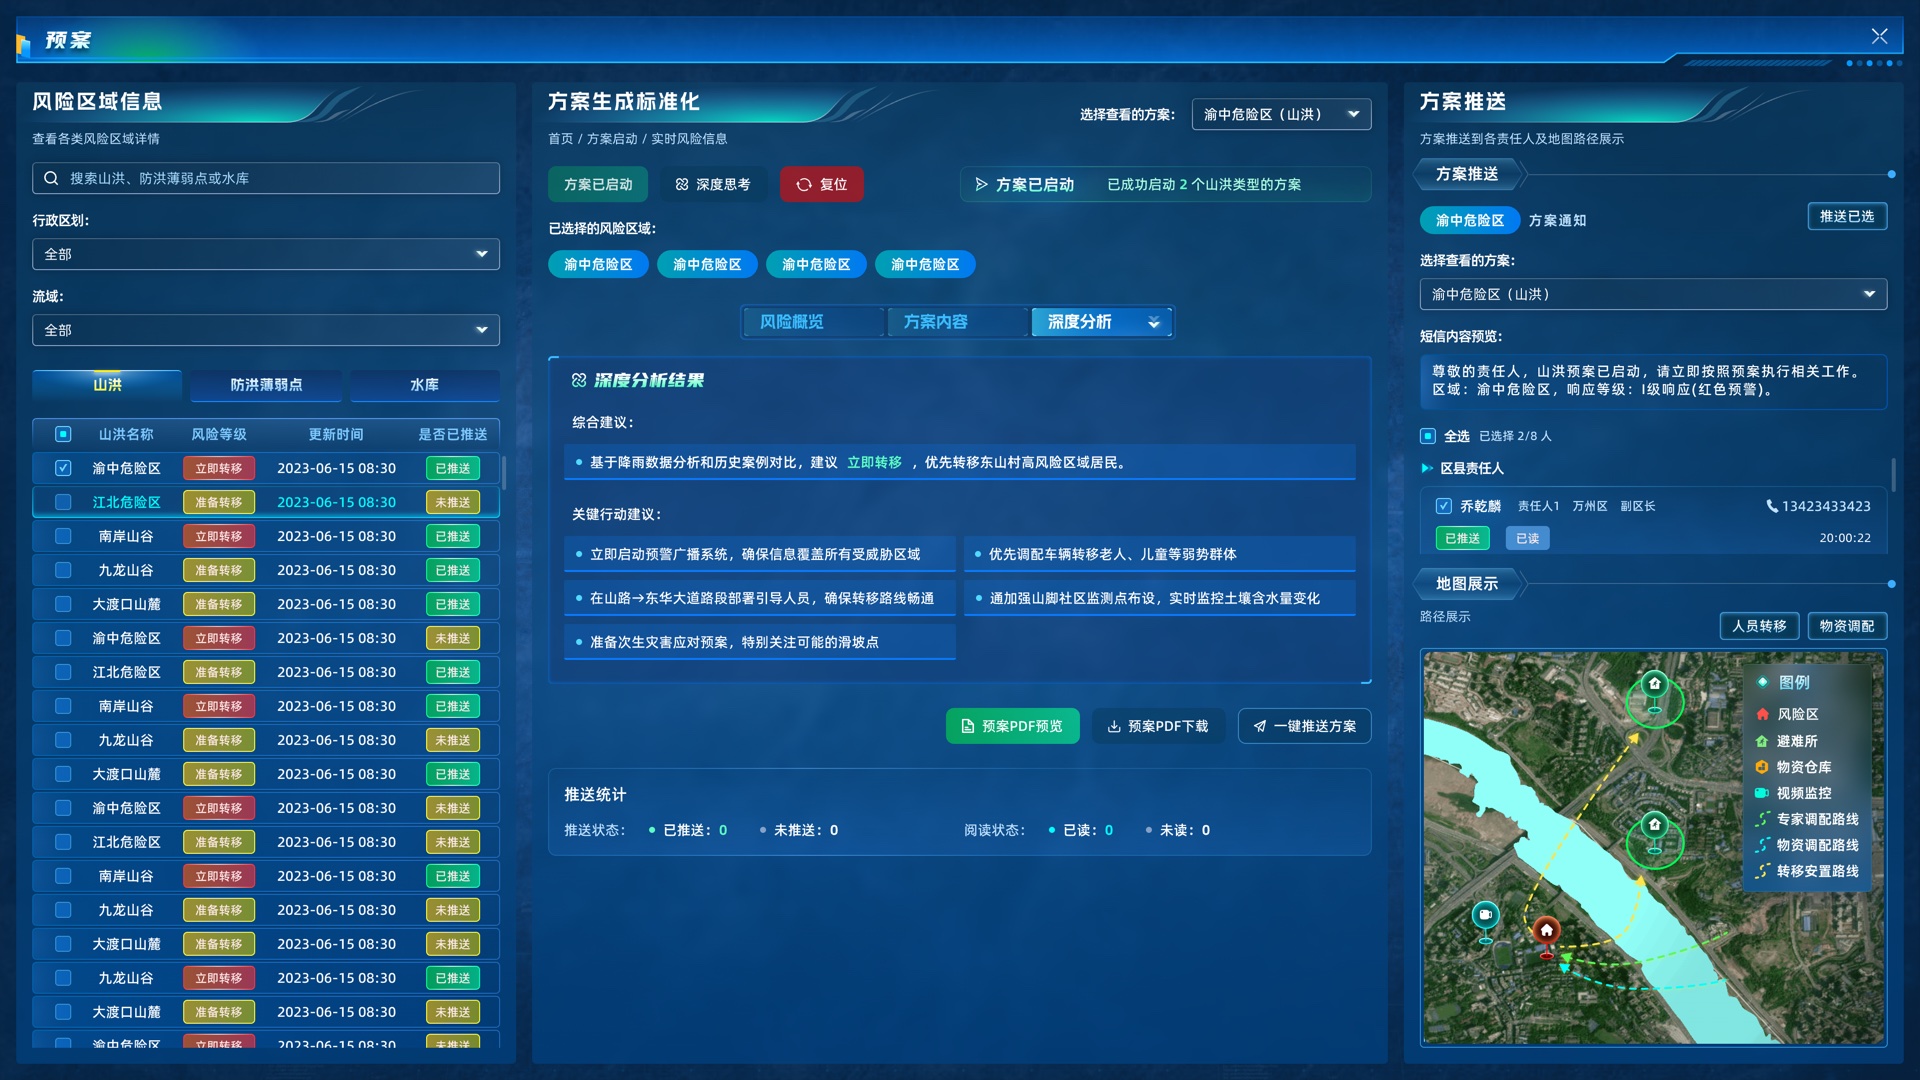Open the right panel 渝中危险区（山洪）dropdown
Image resolution: width=1920 pixels, height=1080 pixels.
pos(1653,294)
